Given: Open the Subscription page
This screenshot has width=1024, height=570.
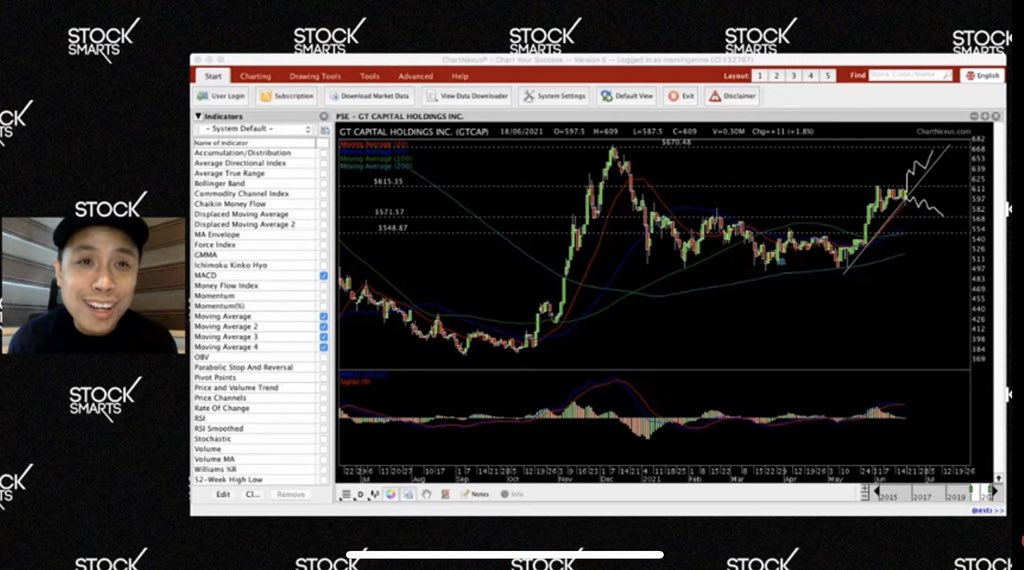Looking at the screenshot, I should tap(287, 96).
